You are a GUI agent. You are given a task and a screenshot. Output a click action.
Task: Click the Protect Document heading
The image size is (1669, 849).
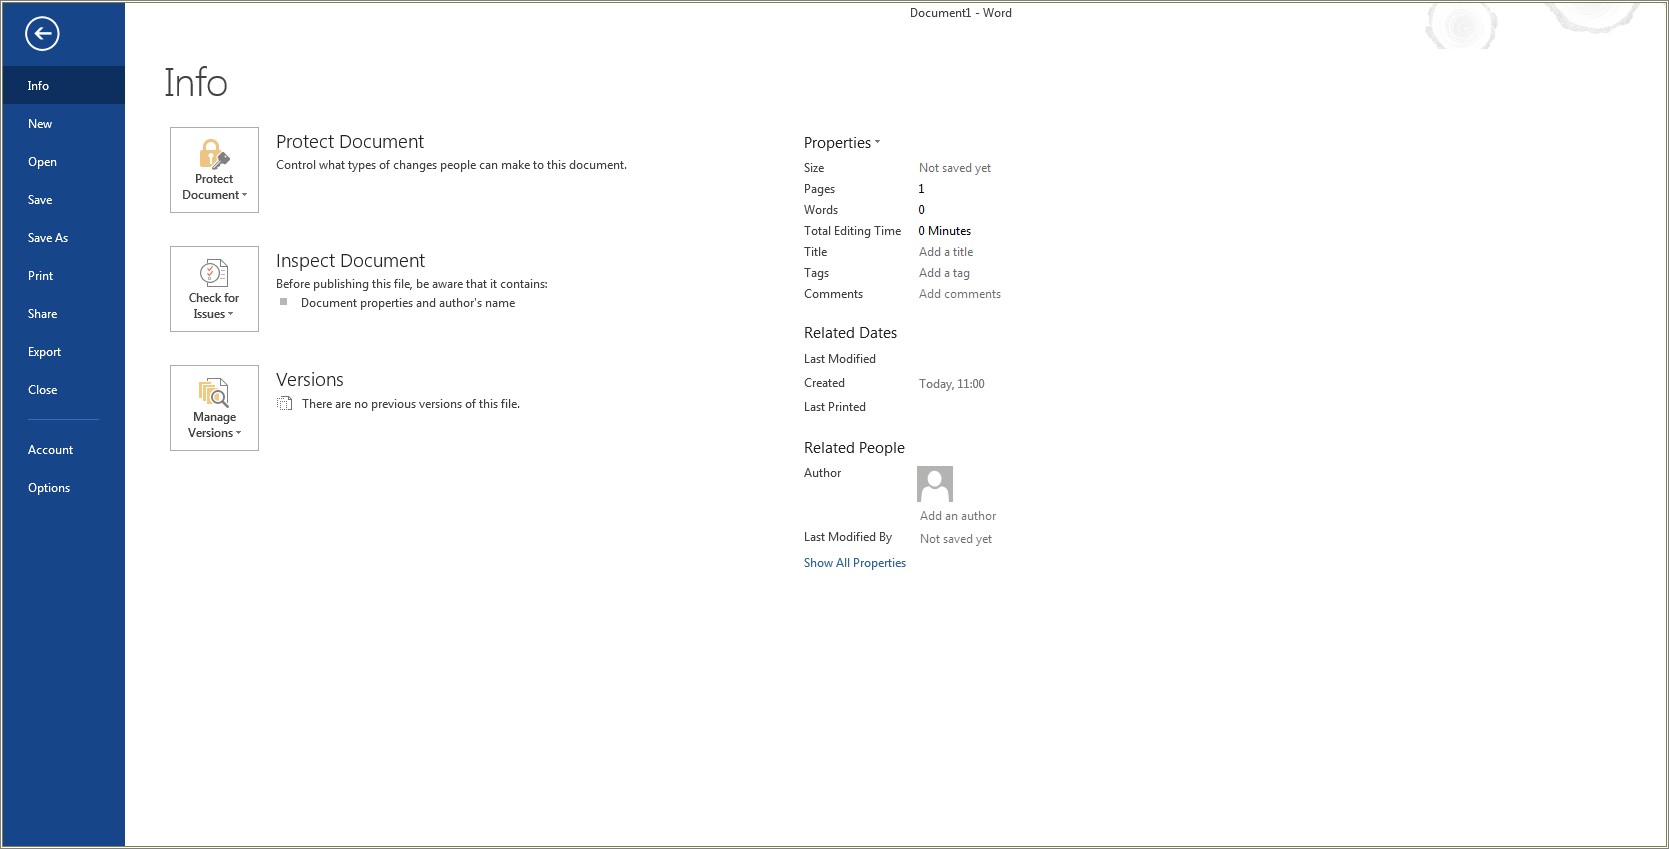pyautogui.click(x=350, y=142)
